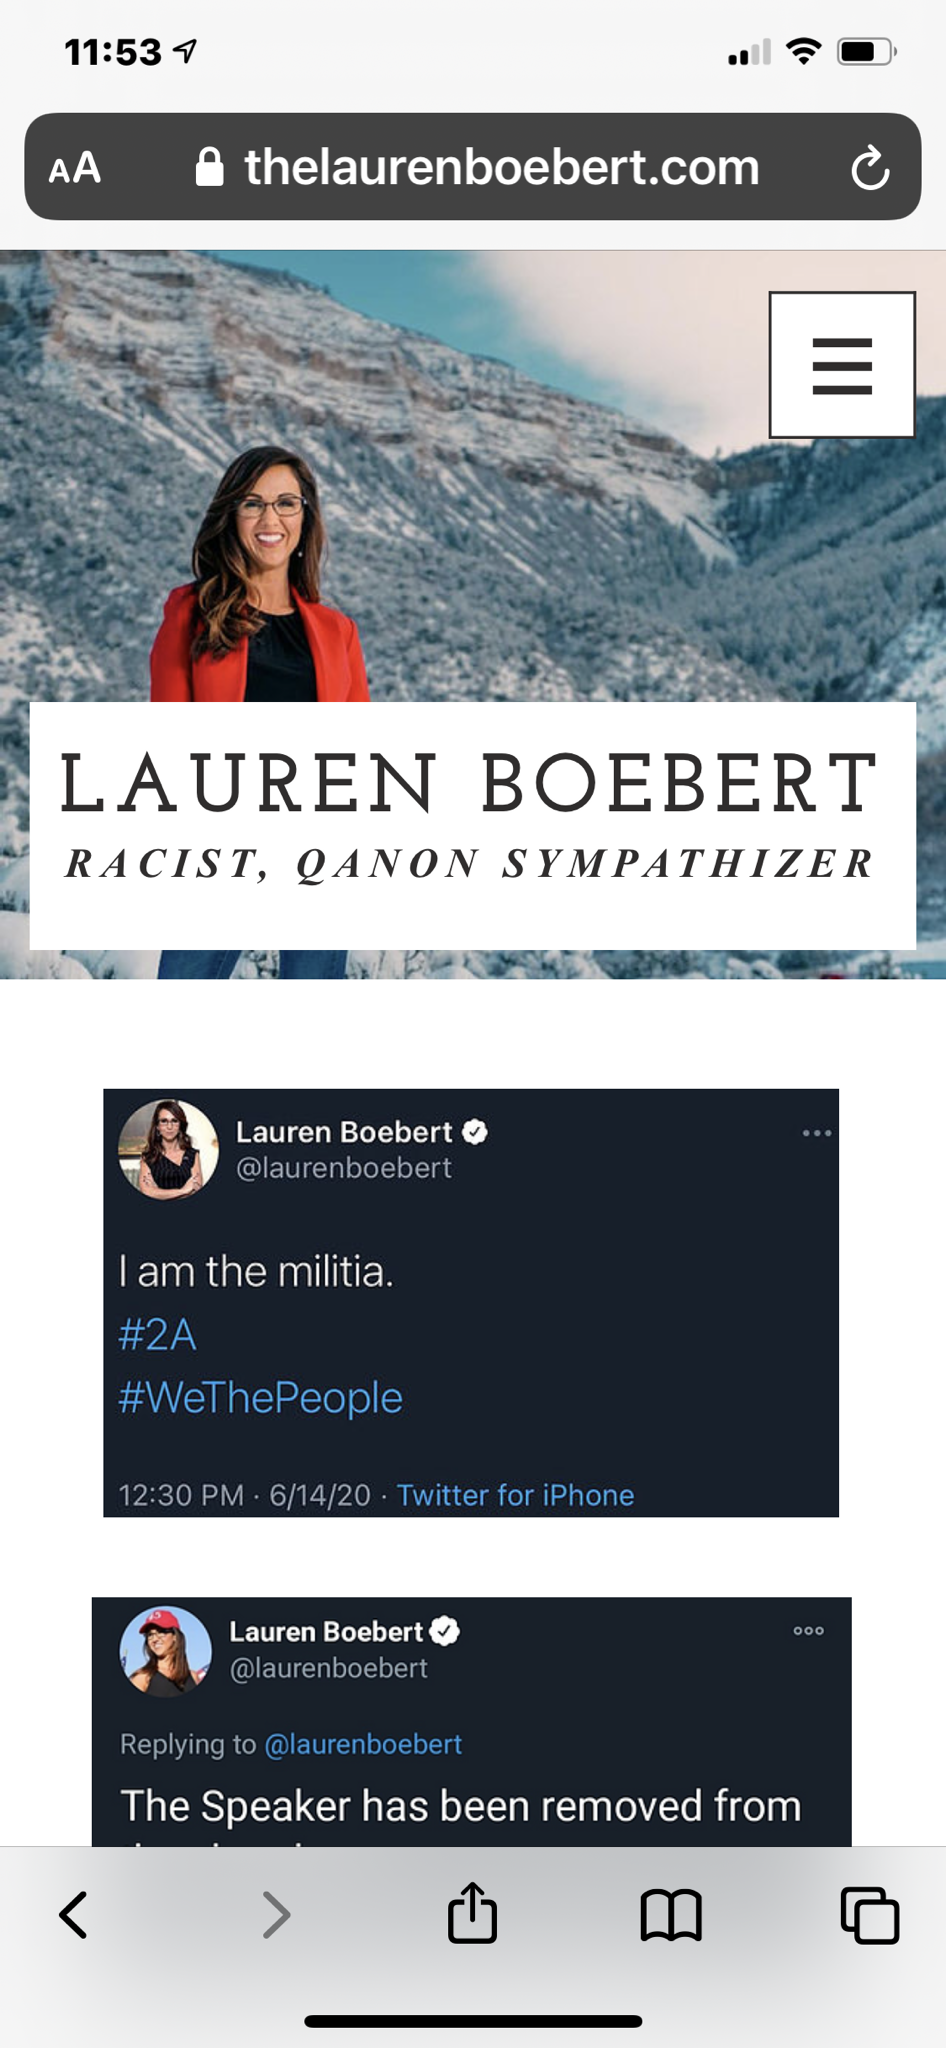Tap the first tweet's profile avatar

(168, 1149)
